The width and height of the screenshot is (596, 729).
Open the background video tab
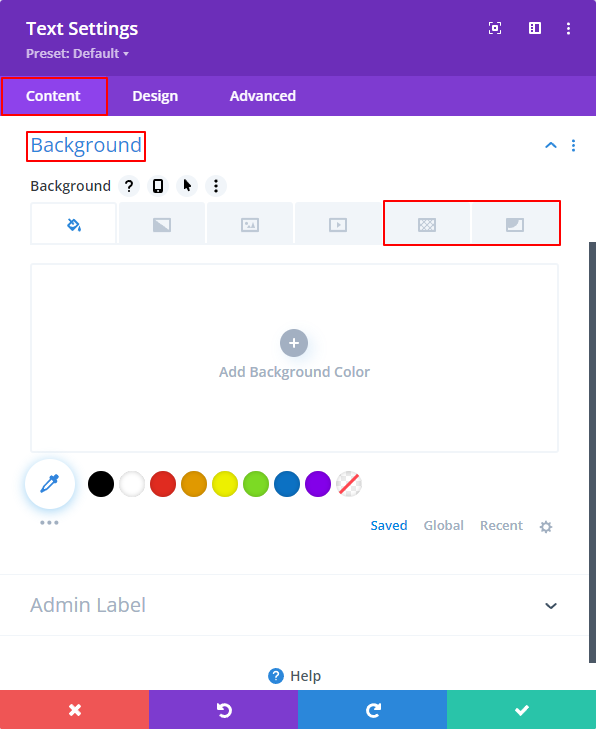338,224
